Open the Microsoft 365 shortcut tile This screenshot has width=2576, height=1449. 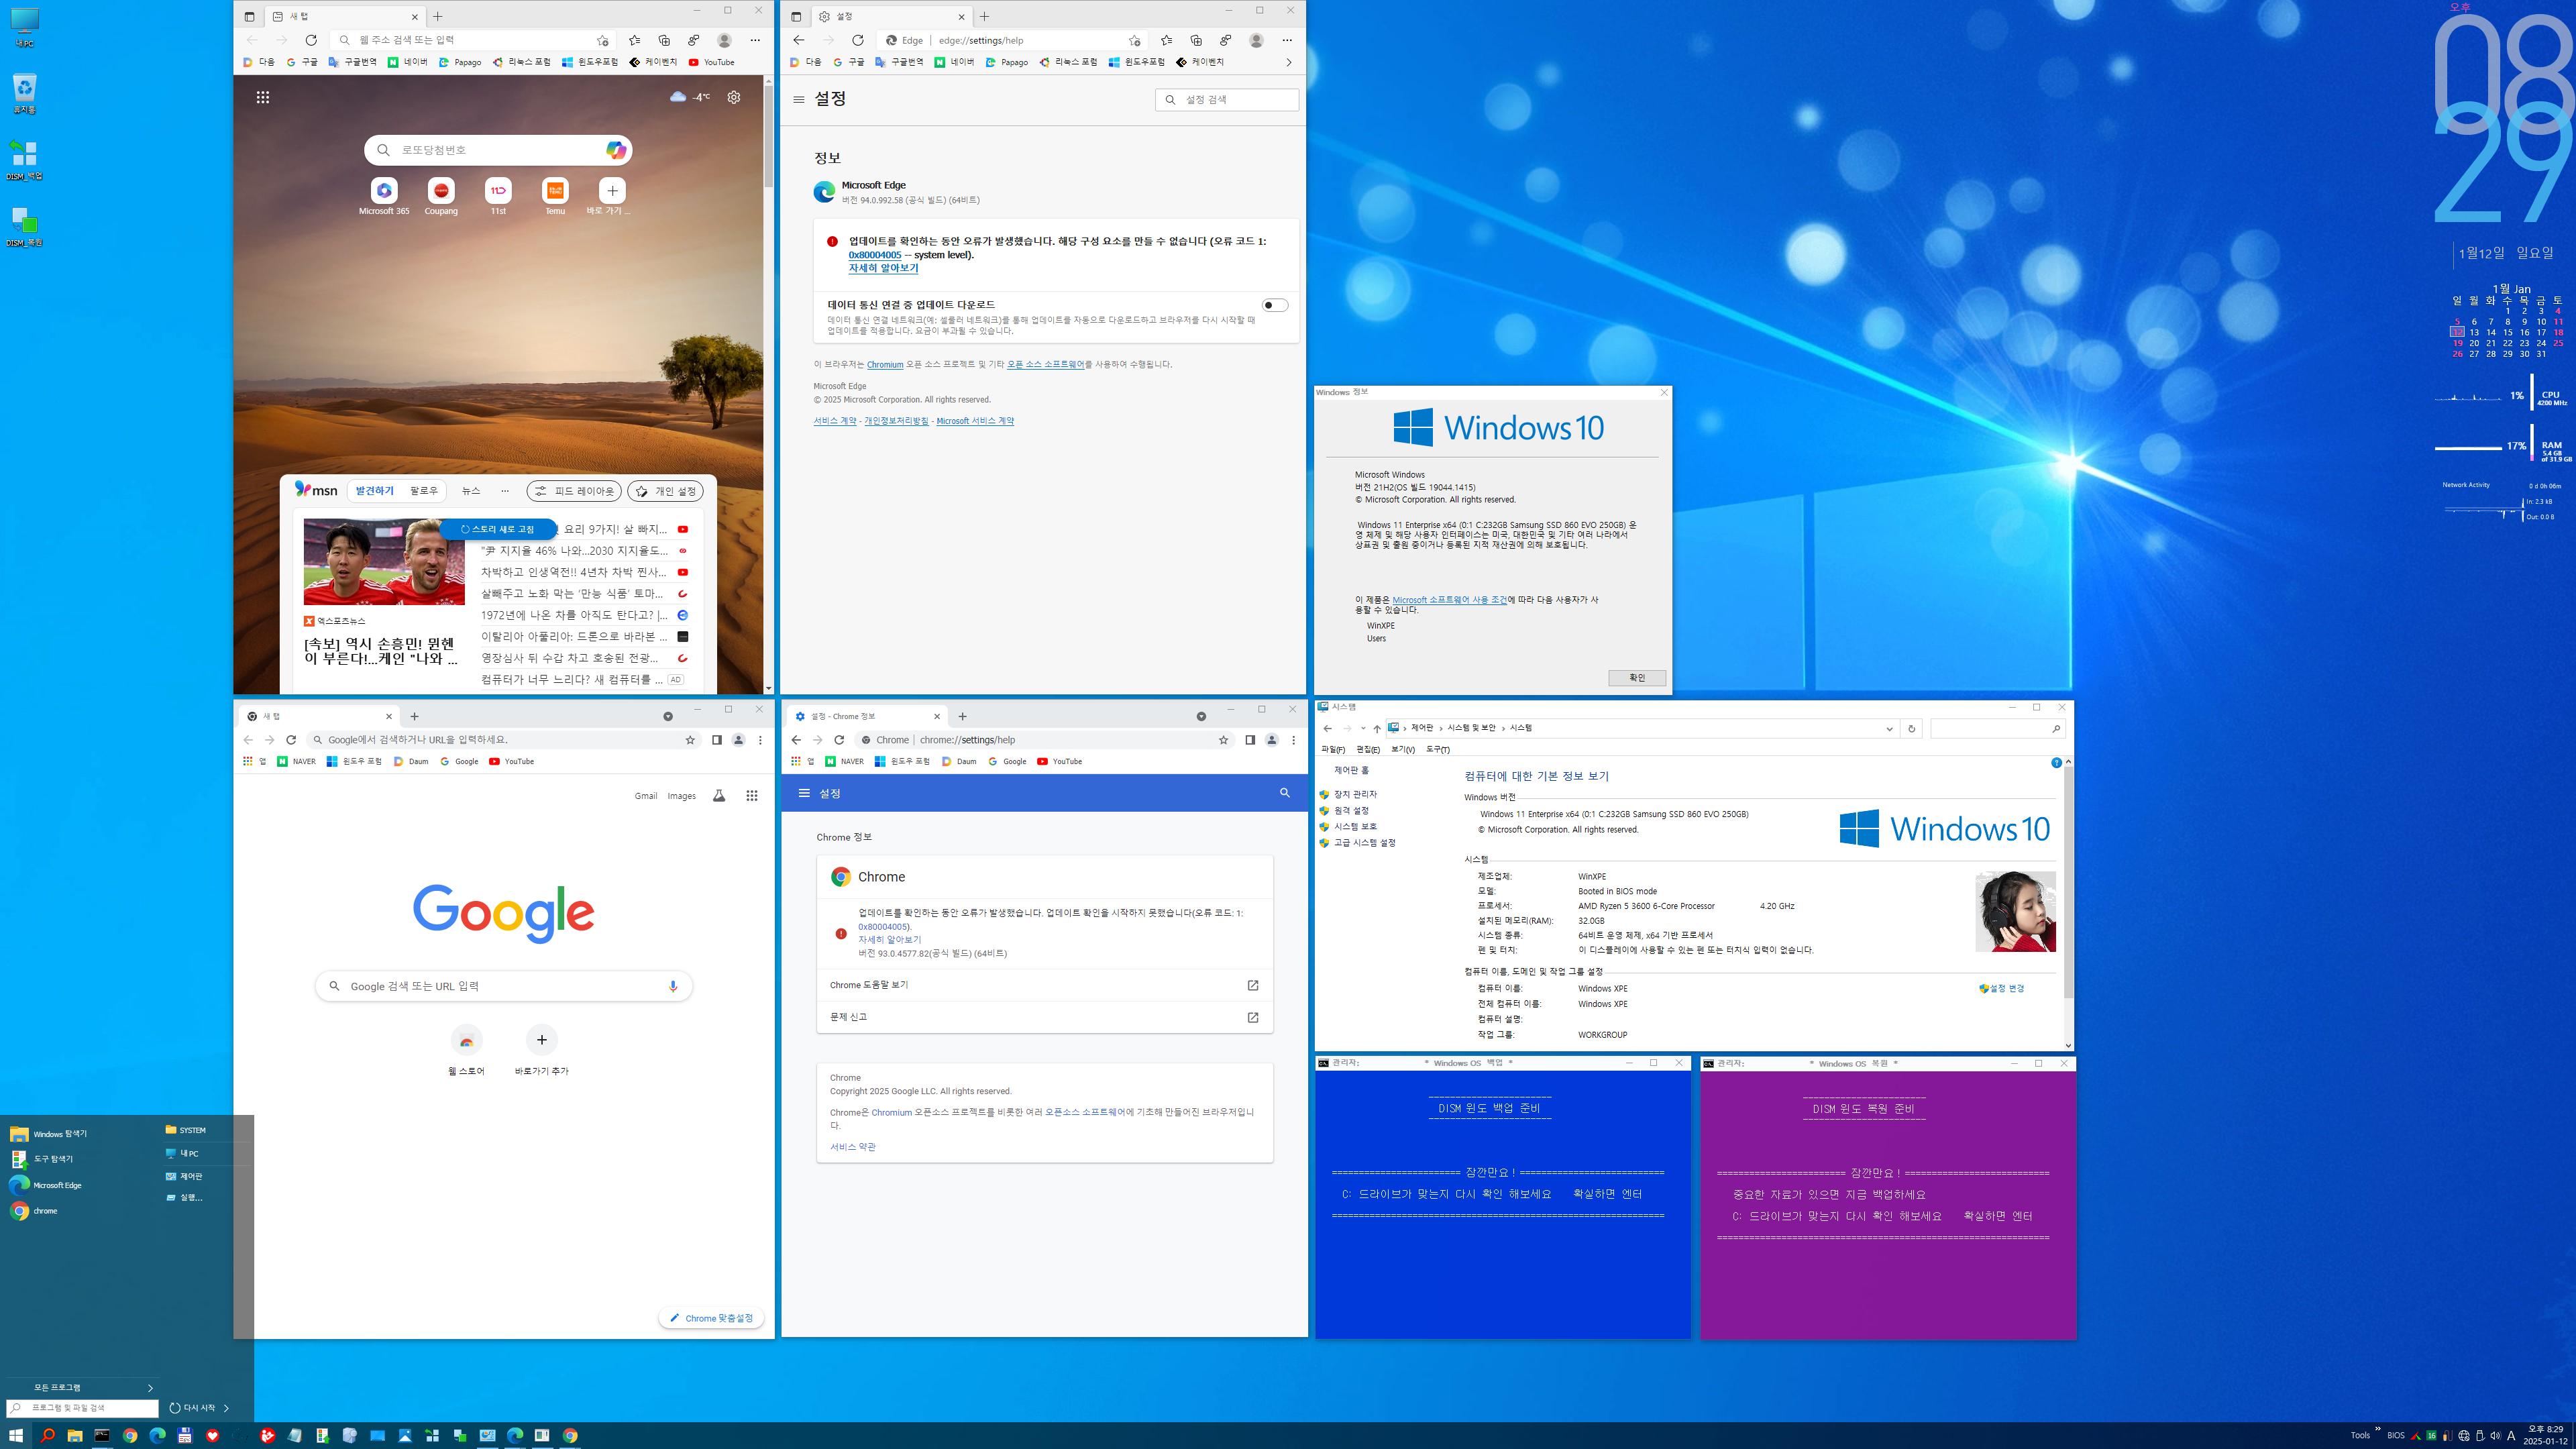click(384, 196)
